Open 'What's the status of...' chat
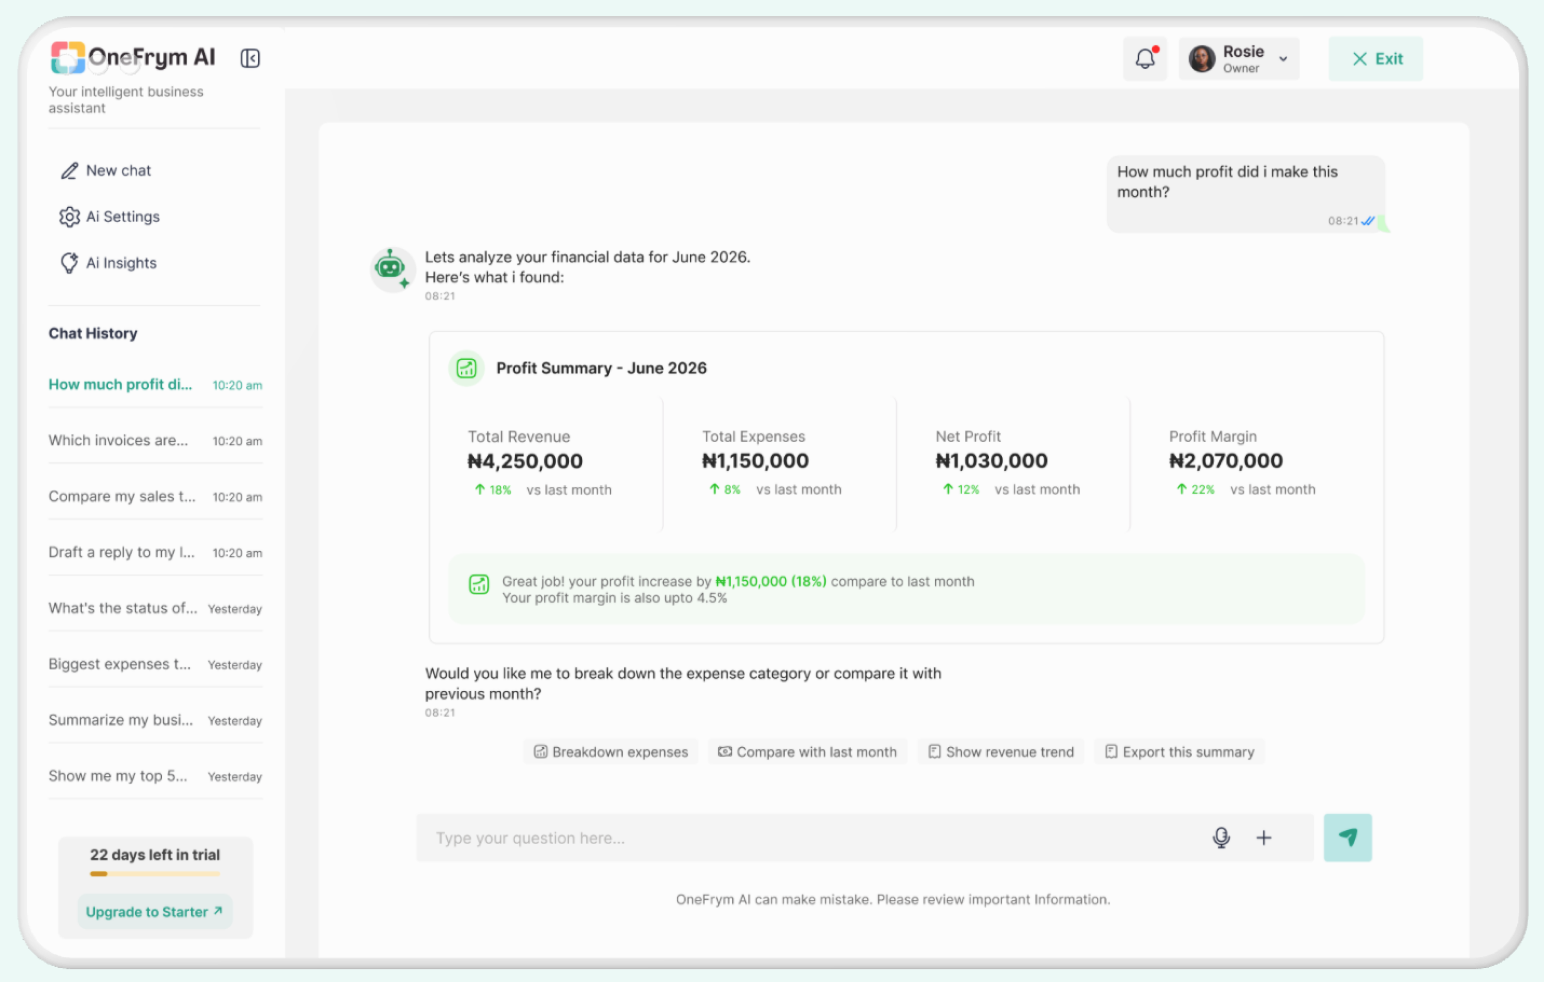1544x982 pixels. pos(155,609)
